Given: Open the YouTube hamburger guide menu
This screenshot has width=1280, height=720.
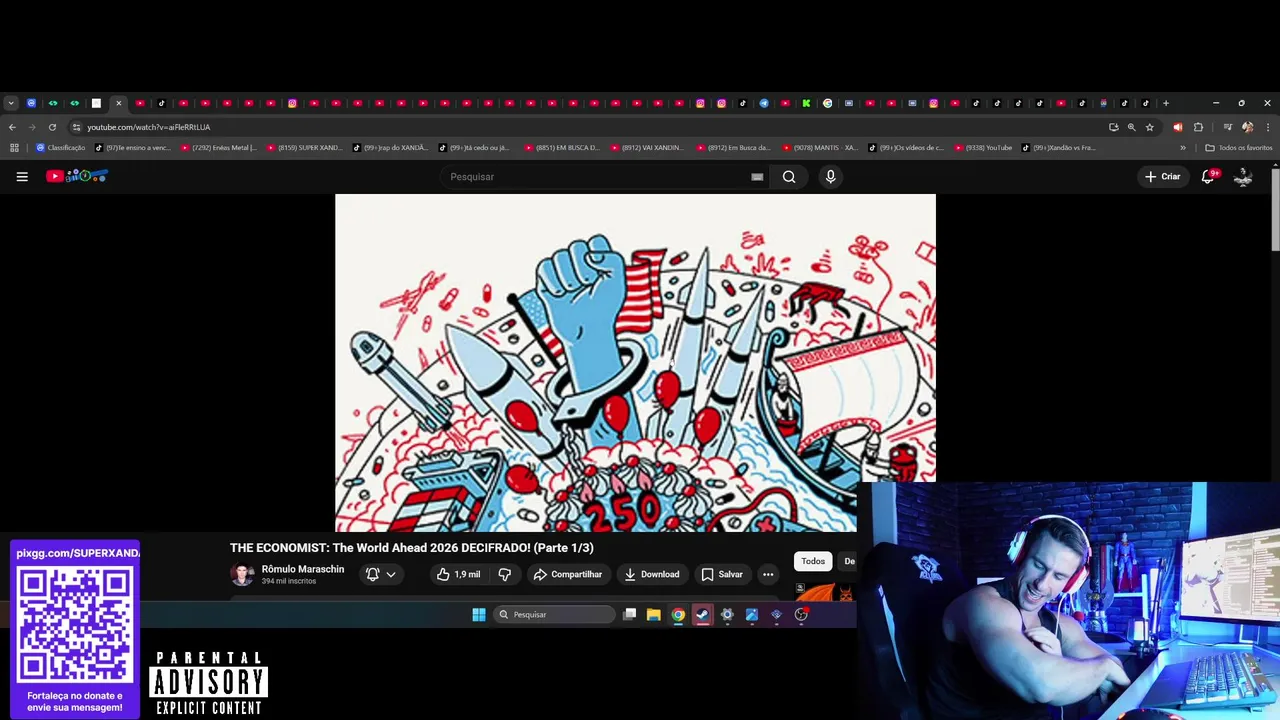Looking at the screenshot, I should coord(22,177).
